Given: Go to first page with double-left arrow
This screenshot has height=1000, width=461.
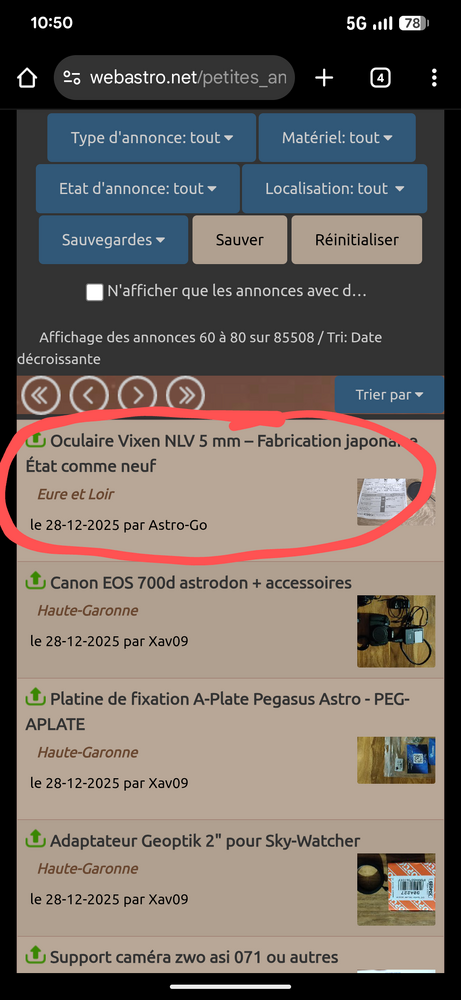Looking at the screenshot, I should point(41,395).
